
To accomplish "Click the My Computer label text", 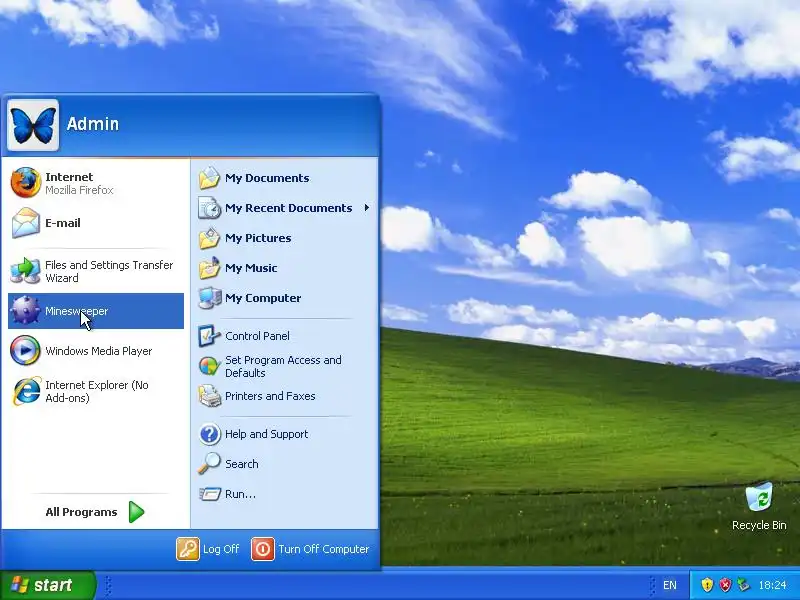I will coord(263,298).
